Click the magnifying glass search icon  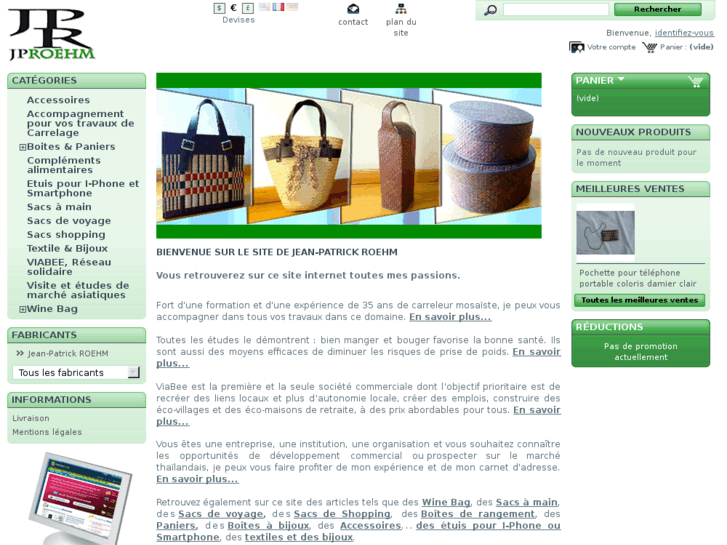click(490, 10)
